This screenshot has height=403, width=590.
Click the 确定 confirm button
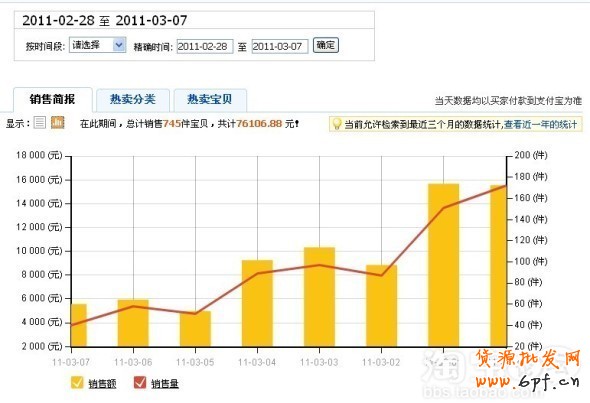(326, 45)
